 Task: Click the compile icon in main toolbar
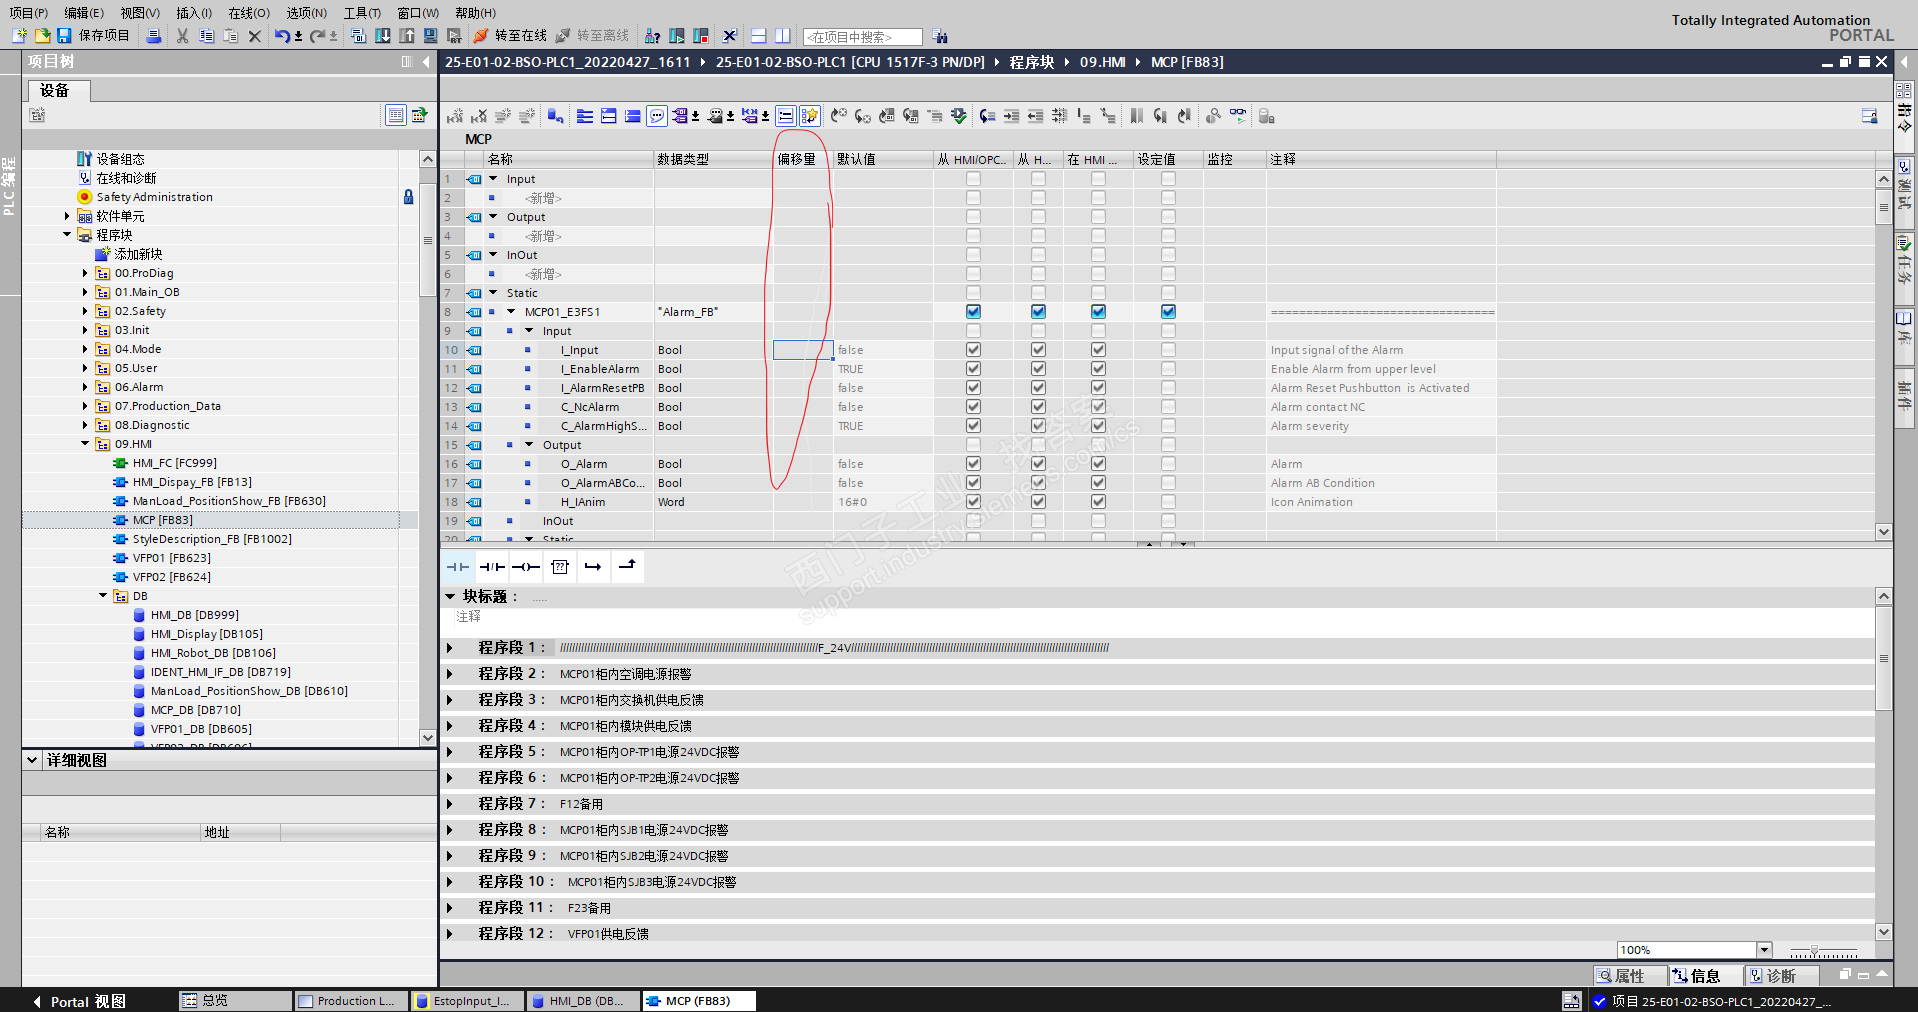pyautogui.click(x=359, y=36)
